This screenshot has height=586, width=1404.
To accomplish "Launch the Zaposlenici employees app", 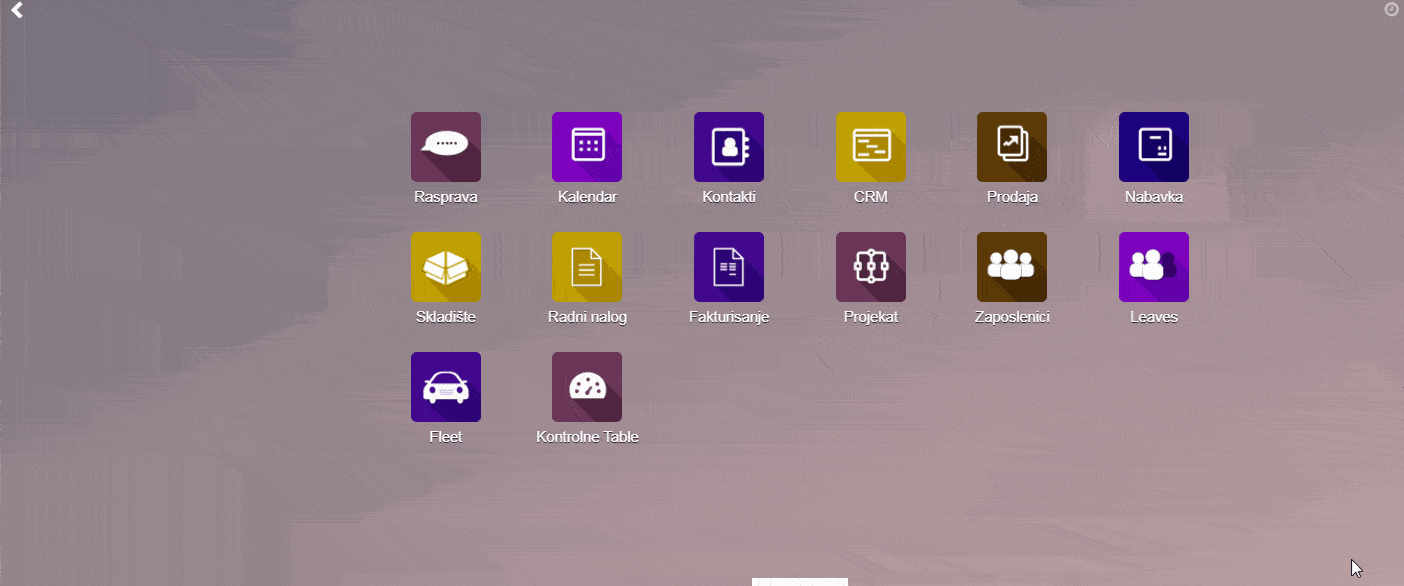I will pos(1012,267).
